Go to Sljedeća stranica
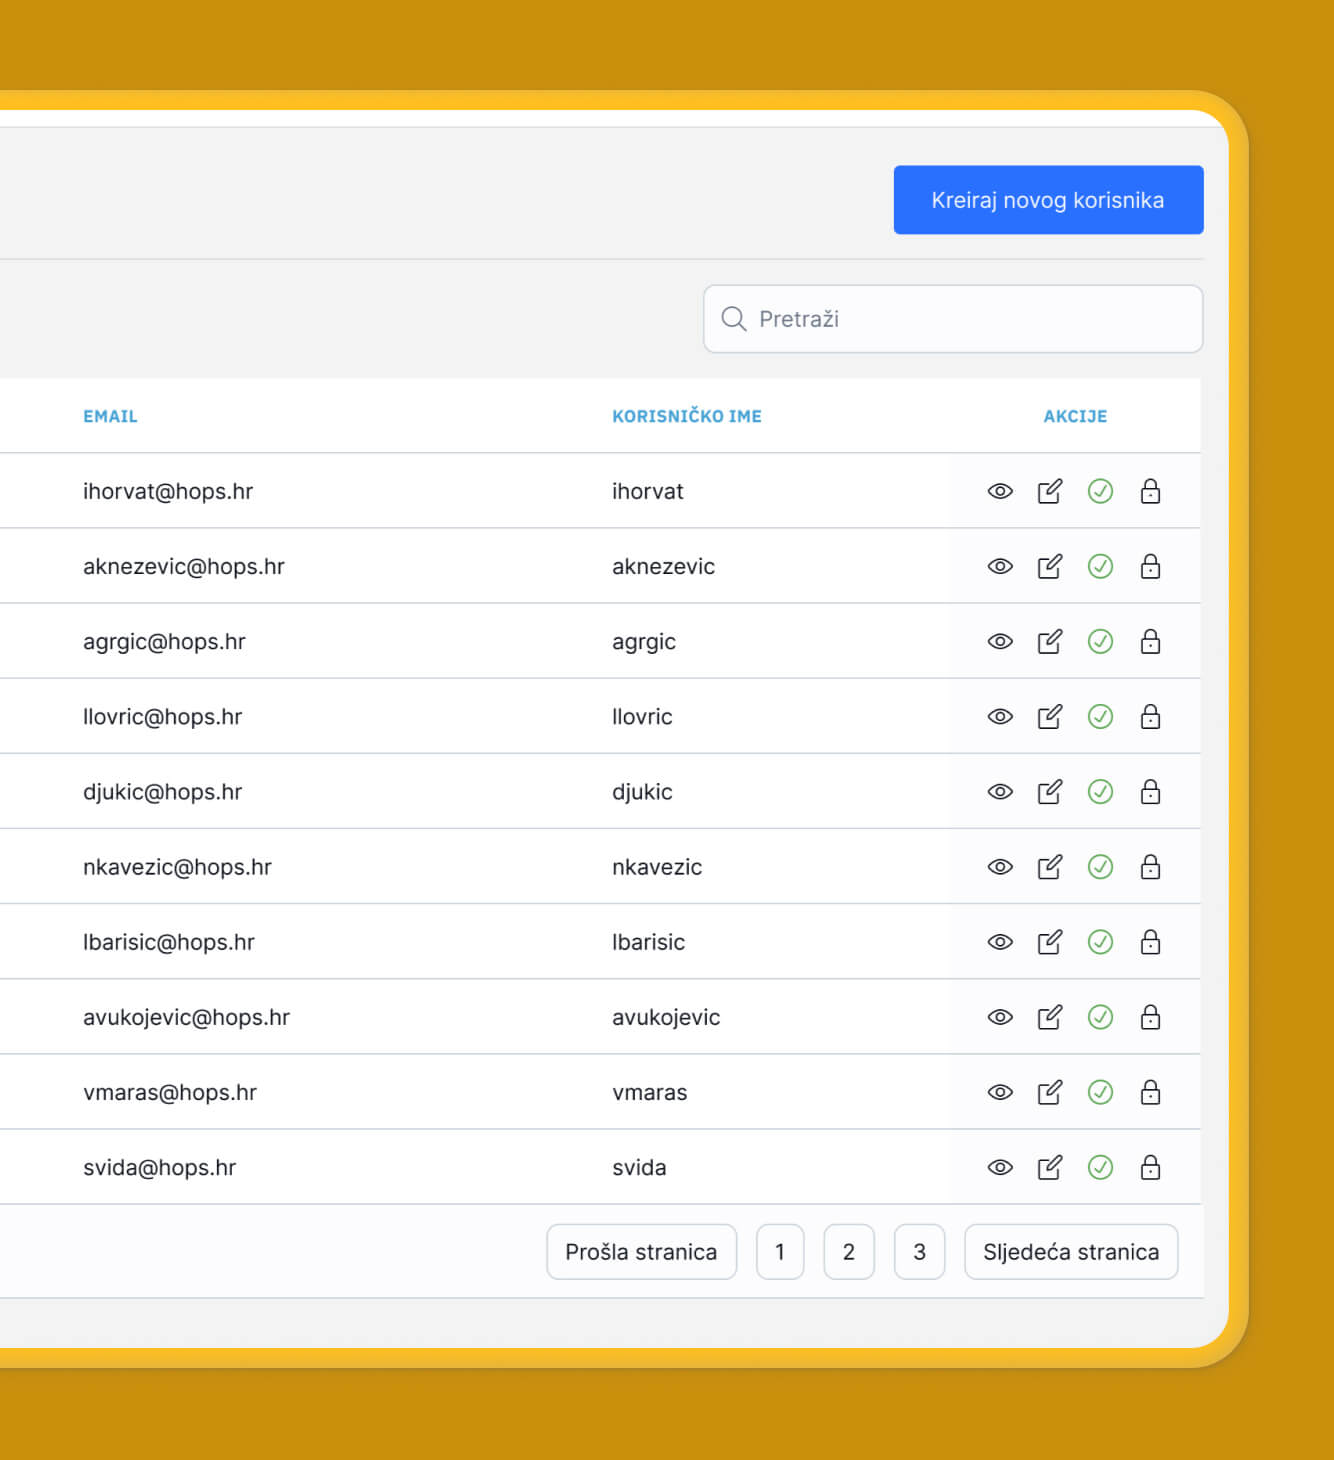The image size is (1334, 1460). pyautogui.click(x=1071, y=1252)
